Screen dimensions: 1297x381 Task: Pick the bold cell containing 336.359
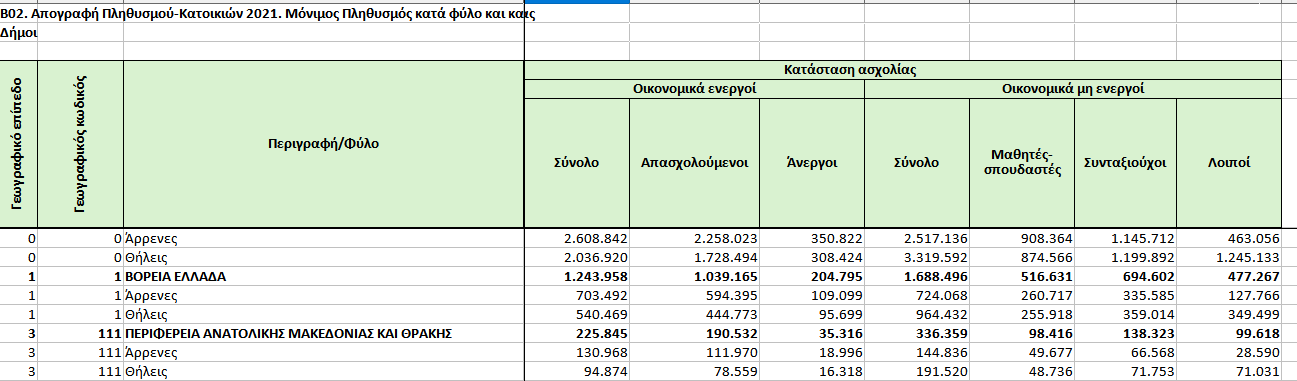point(917,334)
